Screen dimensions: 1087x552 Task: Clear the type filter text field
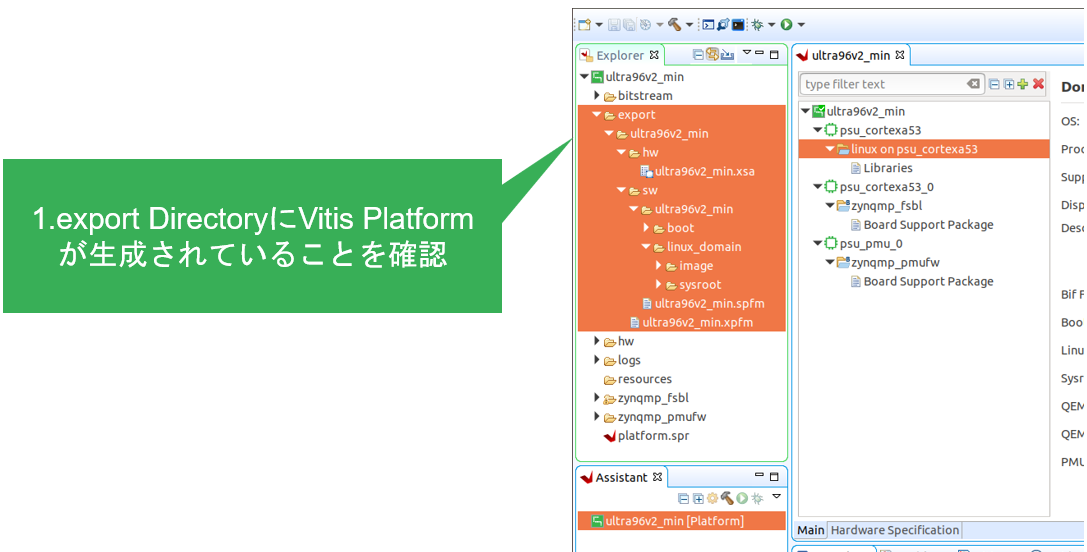tap(974, 84)
